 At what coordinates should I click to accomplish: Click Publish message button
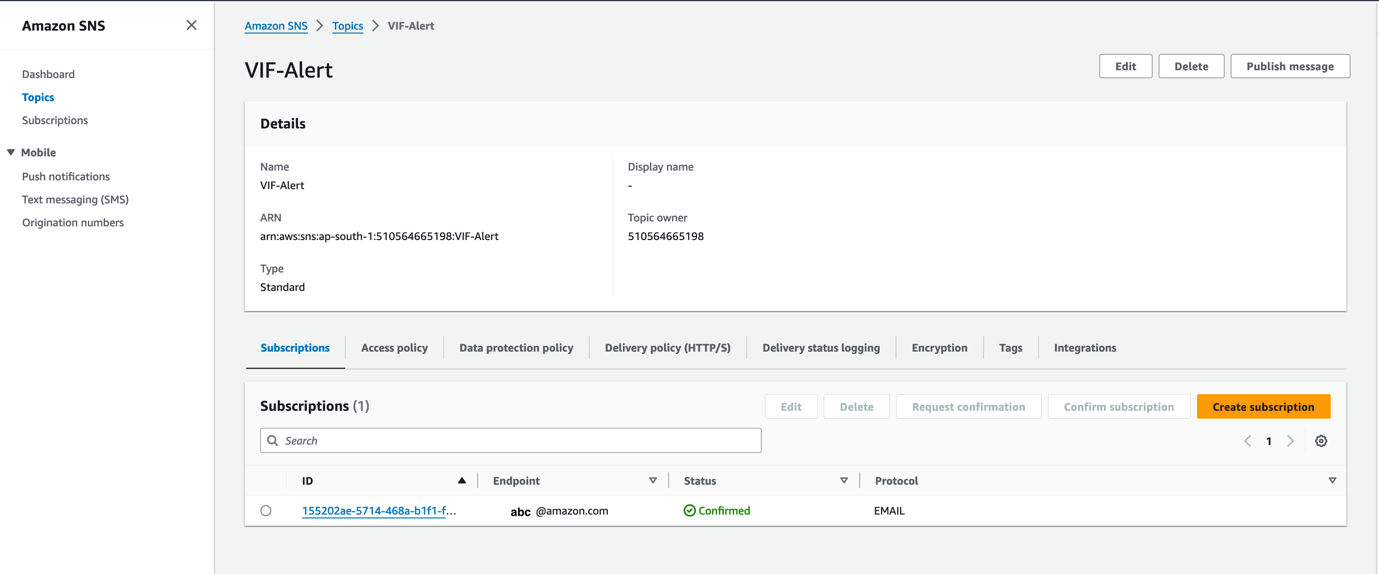[x=1290, y=66]
